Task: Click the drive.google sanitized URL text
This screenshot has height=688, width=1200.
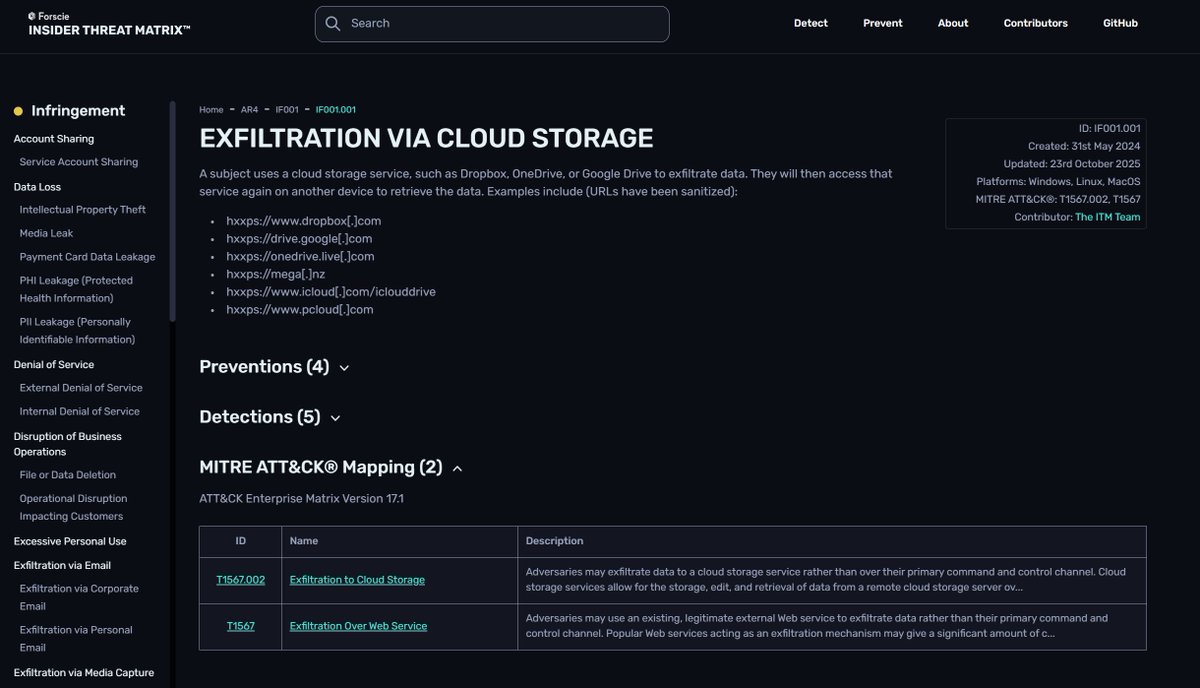Action: (300, 239)
